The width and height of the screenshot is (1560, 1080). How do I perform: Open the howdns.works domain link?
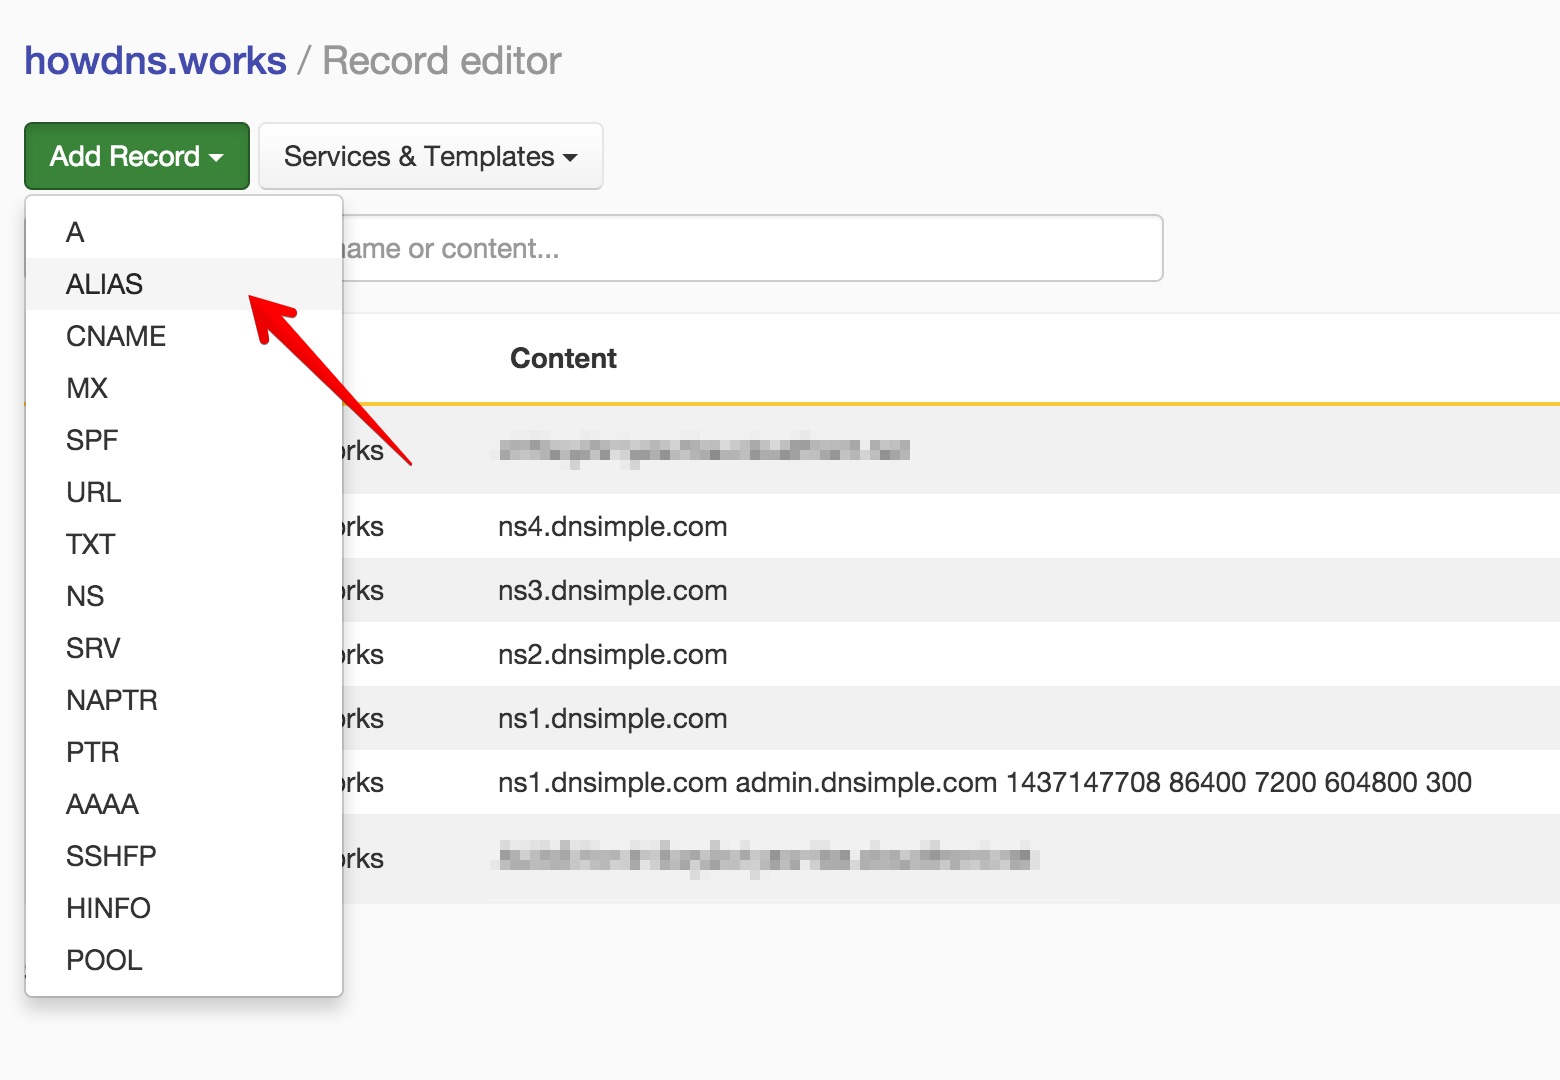coord(155,61)
